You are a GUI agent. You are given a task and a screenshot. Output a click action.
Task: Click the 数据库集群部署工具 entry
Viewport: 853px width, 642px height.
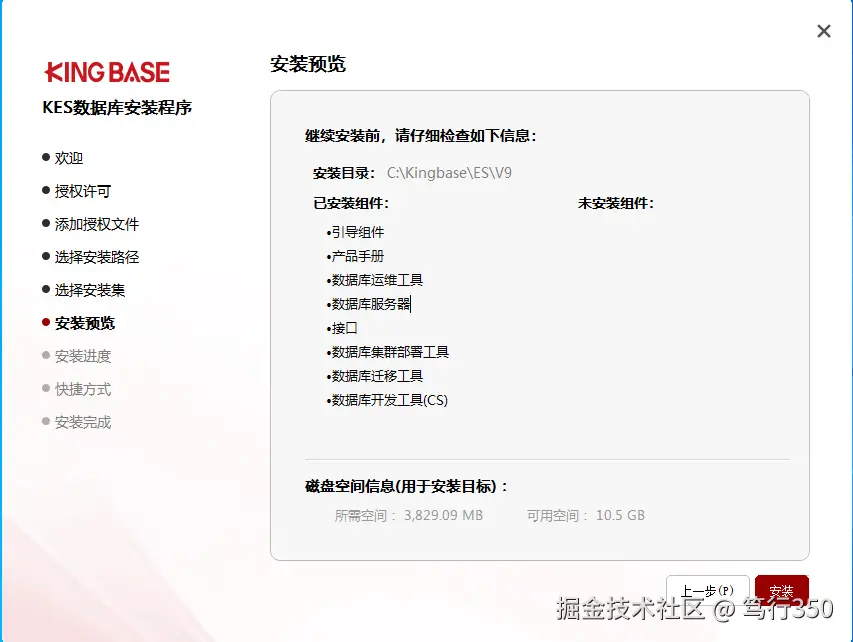[x=388, y=352]
